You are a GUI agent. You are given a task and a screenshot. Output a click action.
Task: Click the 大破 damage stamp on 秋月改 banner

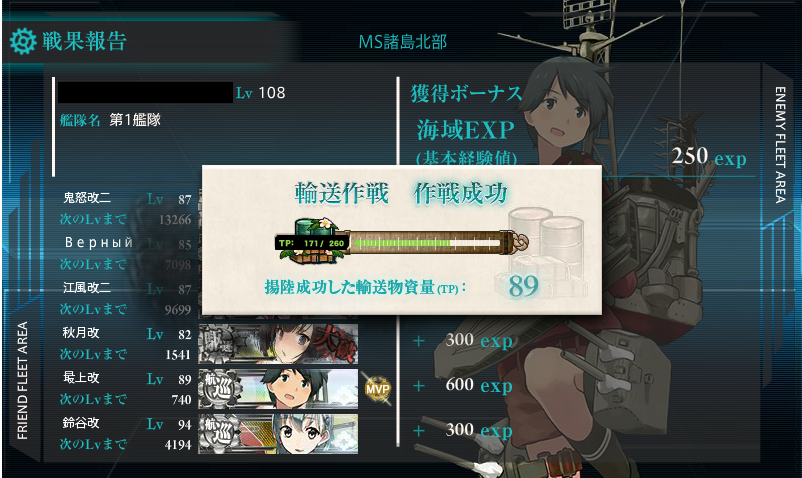coord(334,344)
